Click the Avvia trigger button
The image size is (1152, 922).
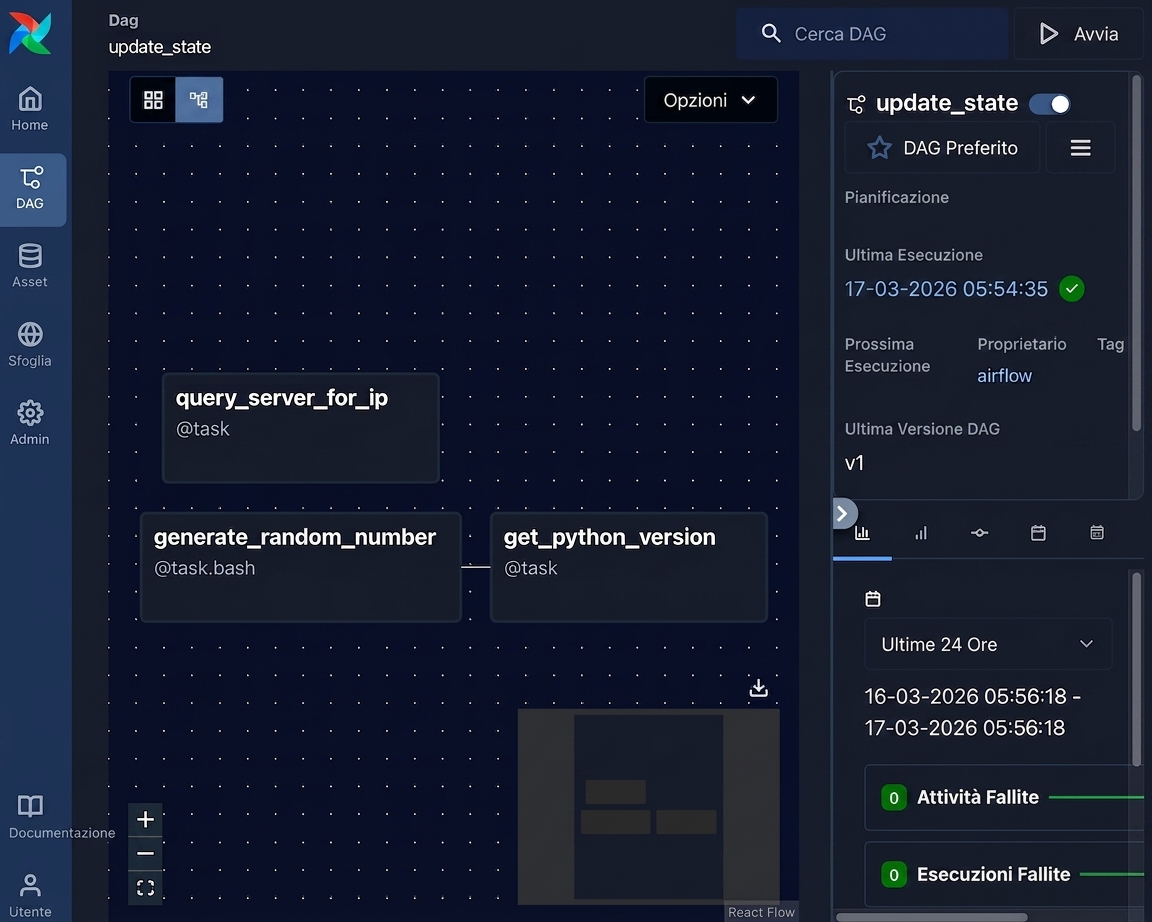pyautogui.click(x=1079, y=34)
